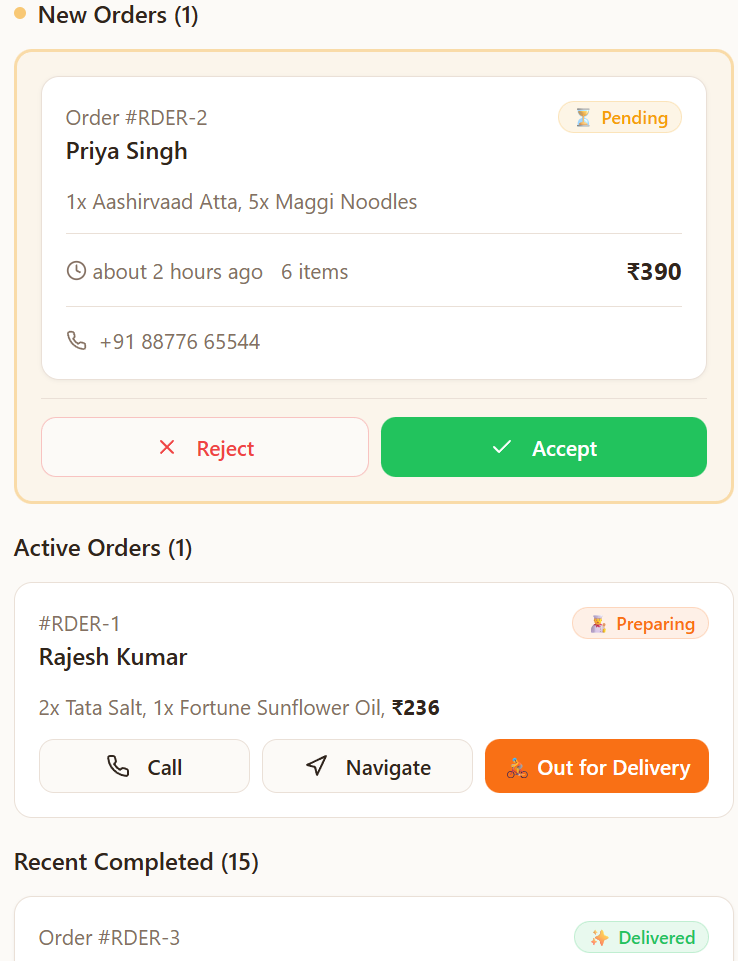The image size is (738, 961).
Task: Click the Active Orders (1) heading
Action: tap(103, 548)
